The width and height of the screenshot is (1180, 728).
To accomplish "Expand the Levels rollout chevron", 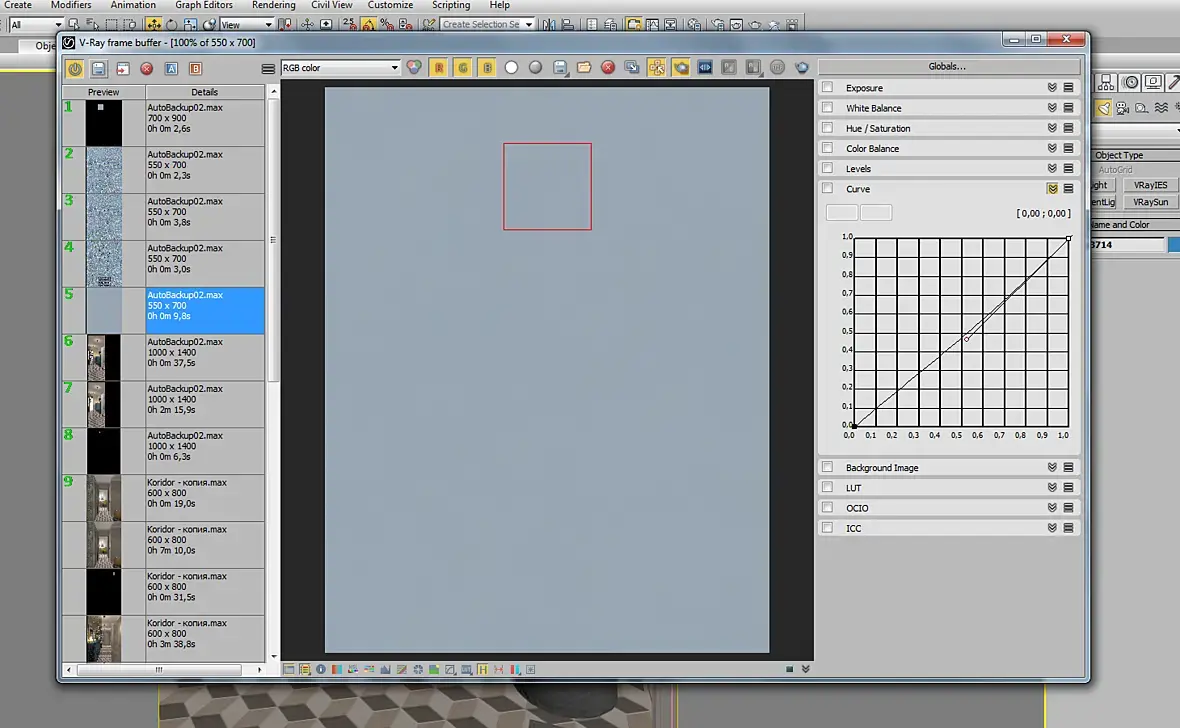I will 1052,169.
